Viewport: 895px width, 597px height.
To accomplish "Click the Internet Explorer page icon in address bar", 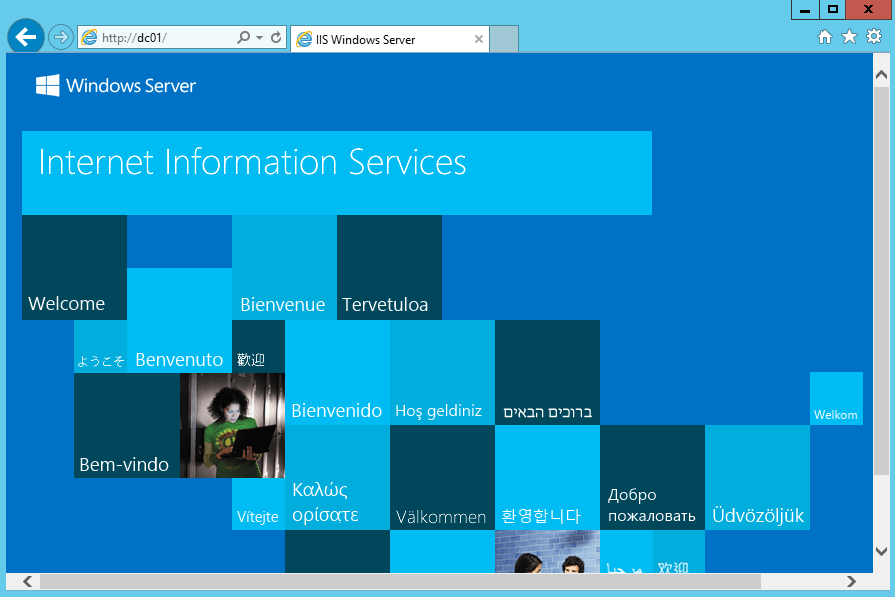I will coord(89,38).
